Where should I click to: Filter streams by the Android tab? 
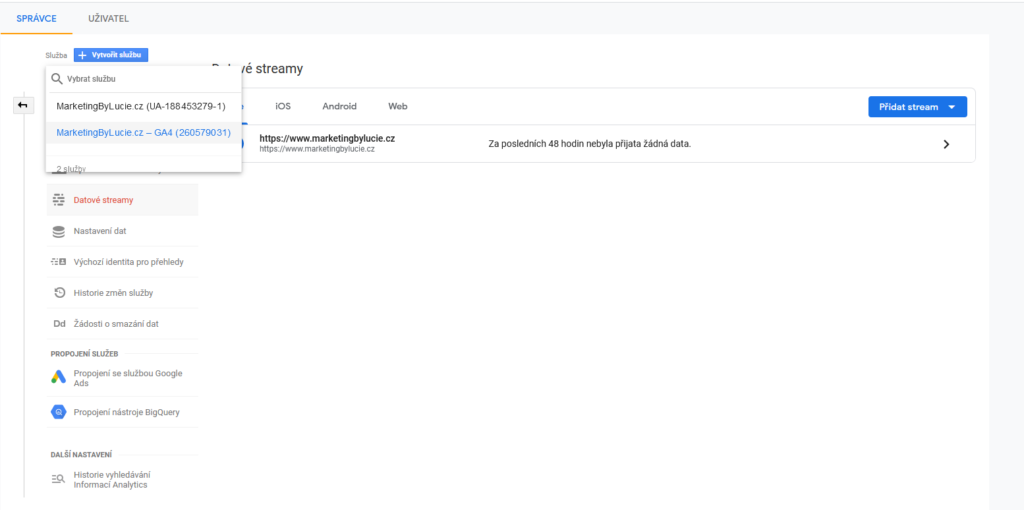point(340,106)
